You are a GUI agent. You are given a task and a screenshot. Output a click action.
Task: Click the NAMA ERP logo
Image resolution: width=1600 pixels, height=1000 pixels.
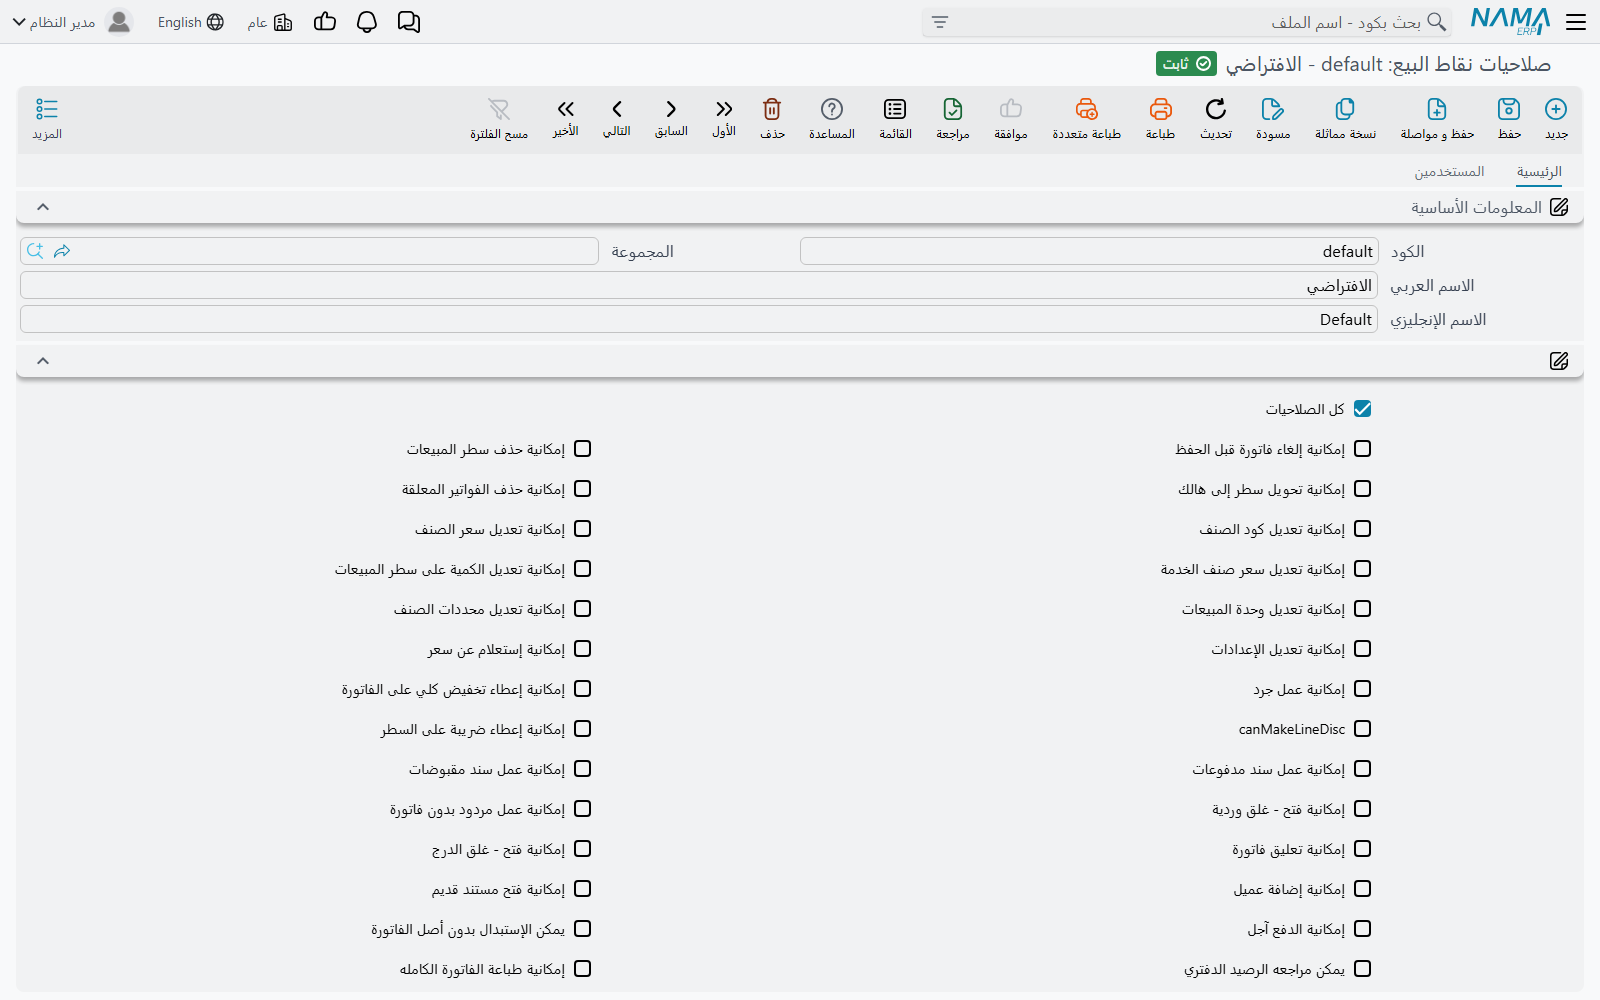pos(1510,21)
